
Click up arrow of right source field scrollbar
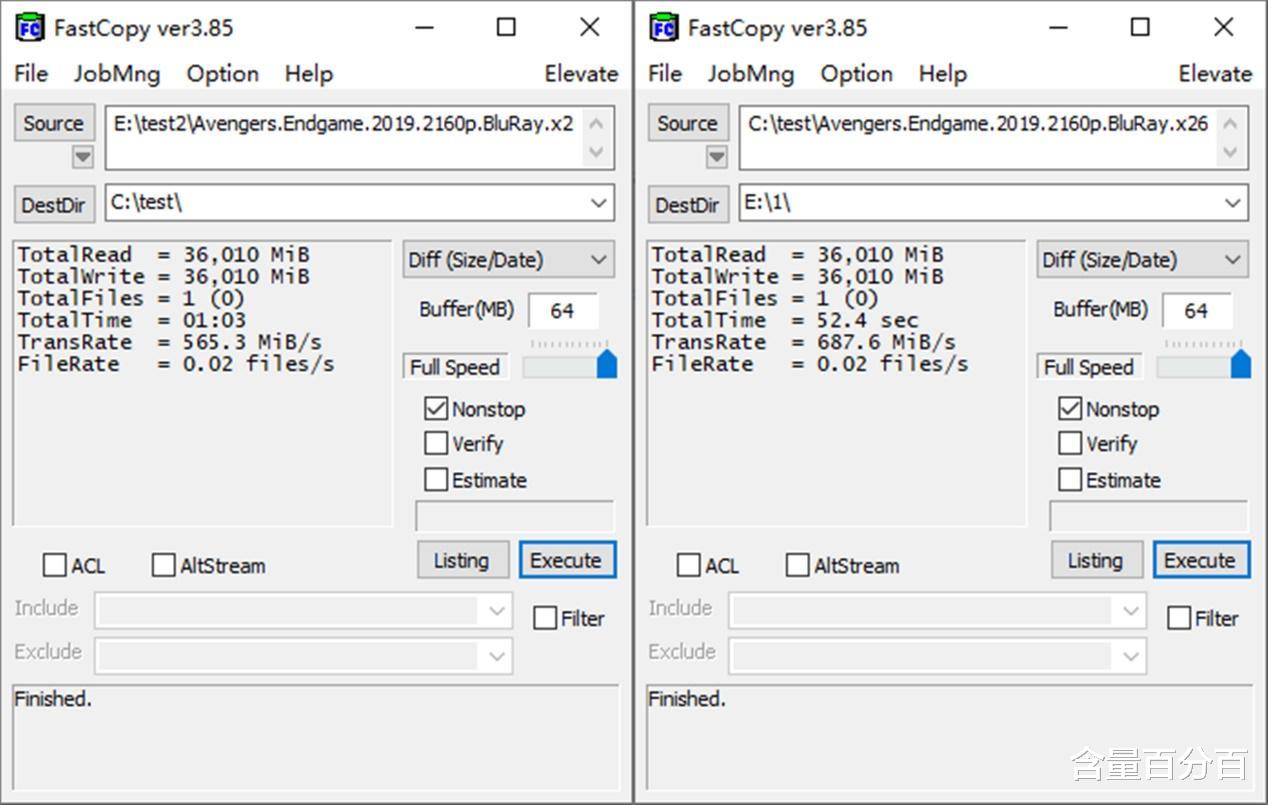click(x=1231, y=124)
